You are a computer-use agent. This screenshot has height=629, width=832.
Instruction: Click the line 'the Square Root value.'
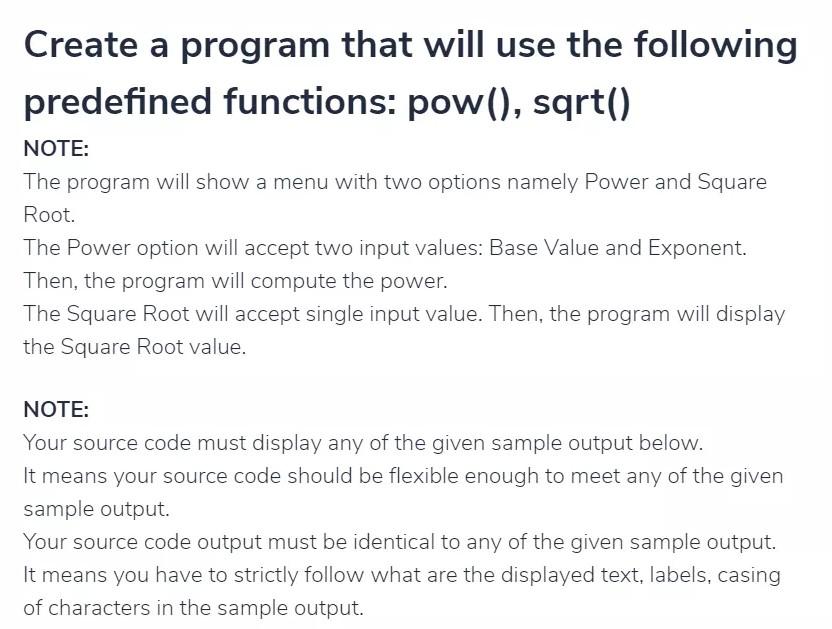(x=135, y=347)
